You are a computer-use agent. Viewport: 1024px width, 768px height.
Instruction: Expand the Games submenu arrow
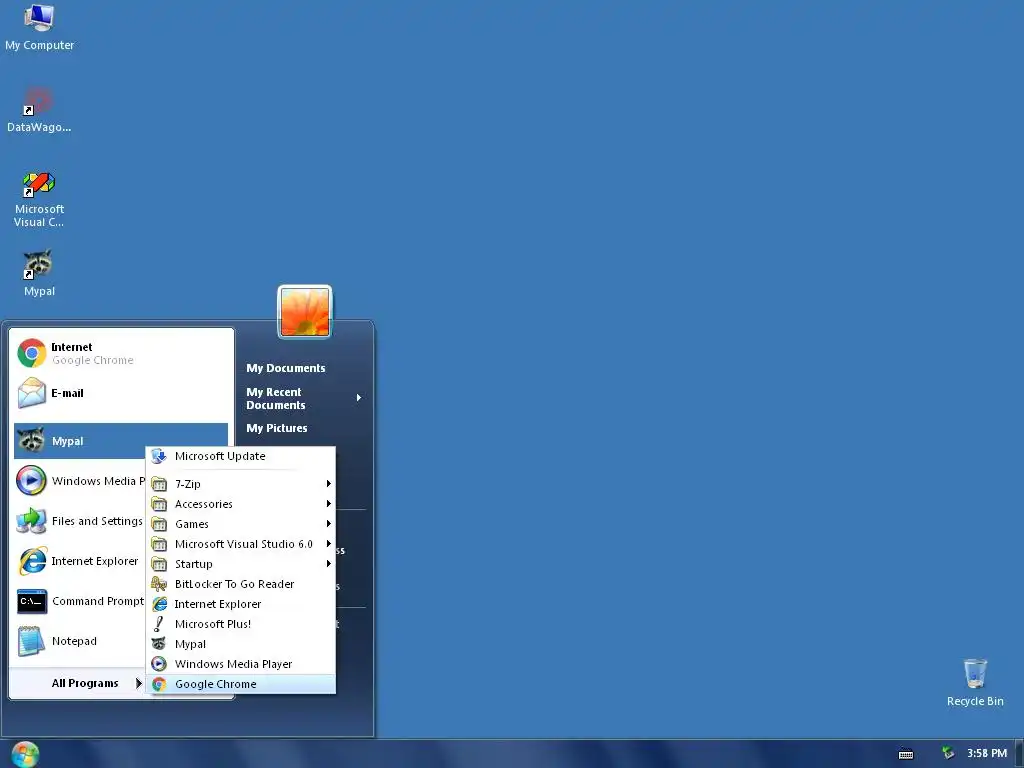point(328,524)
